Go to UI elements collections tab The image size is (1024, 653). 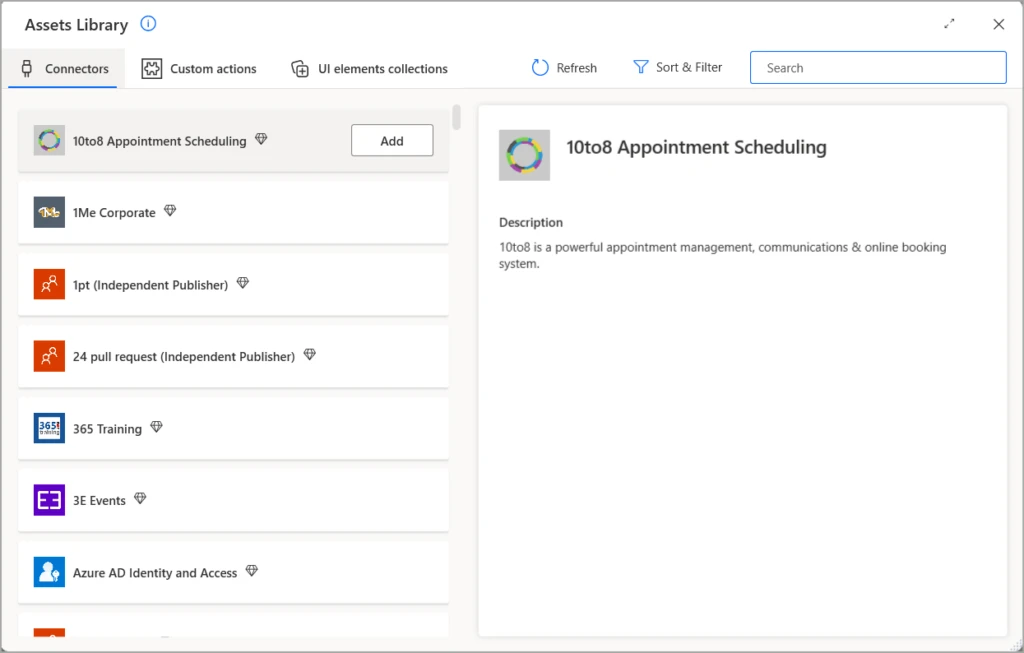(369, 69)
